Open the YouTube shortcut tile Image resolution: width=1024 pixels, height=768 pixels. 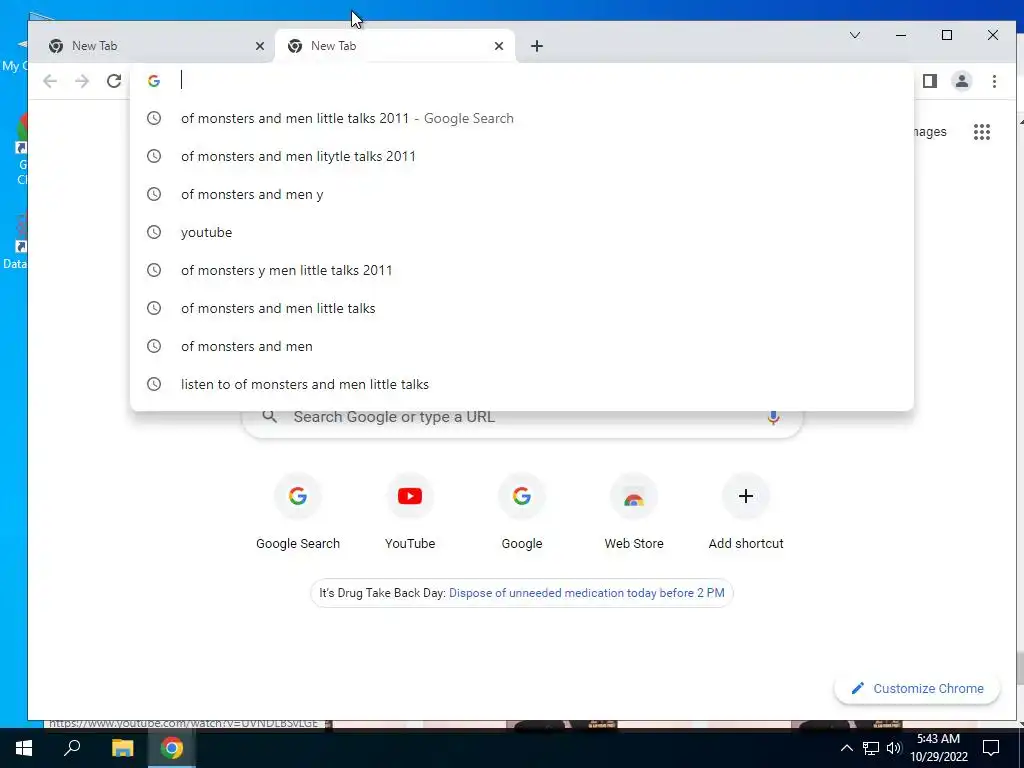point(409,512)
